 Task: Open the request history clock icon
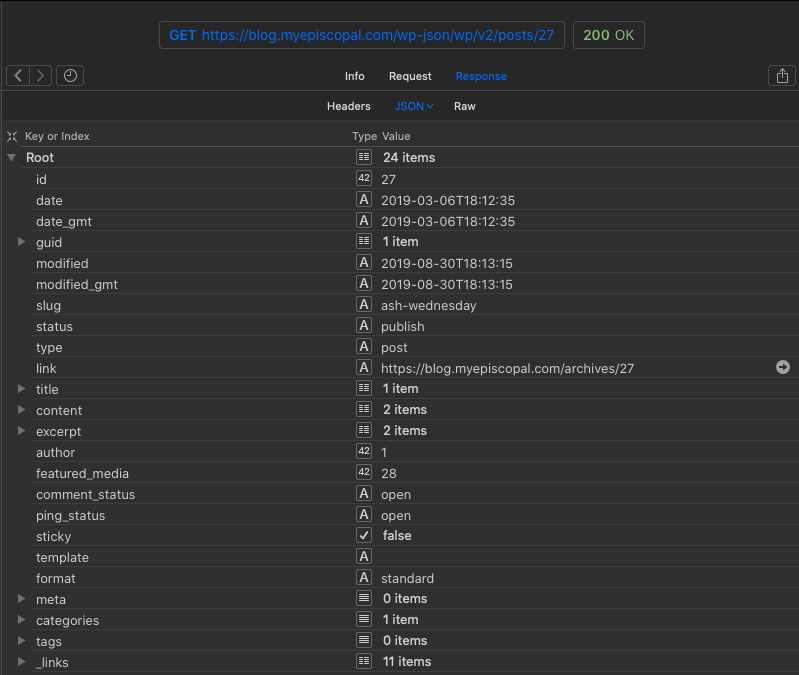click(70, 76)
